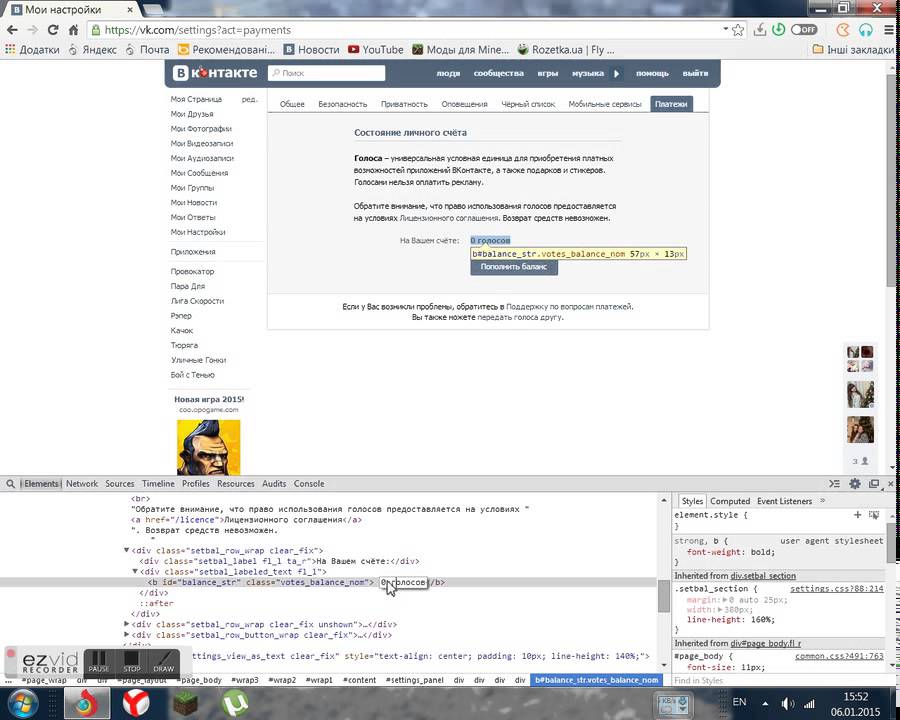Open сообщества in VK header
The height and width of the screenshot is (720, 900).
(498, 73)
